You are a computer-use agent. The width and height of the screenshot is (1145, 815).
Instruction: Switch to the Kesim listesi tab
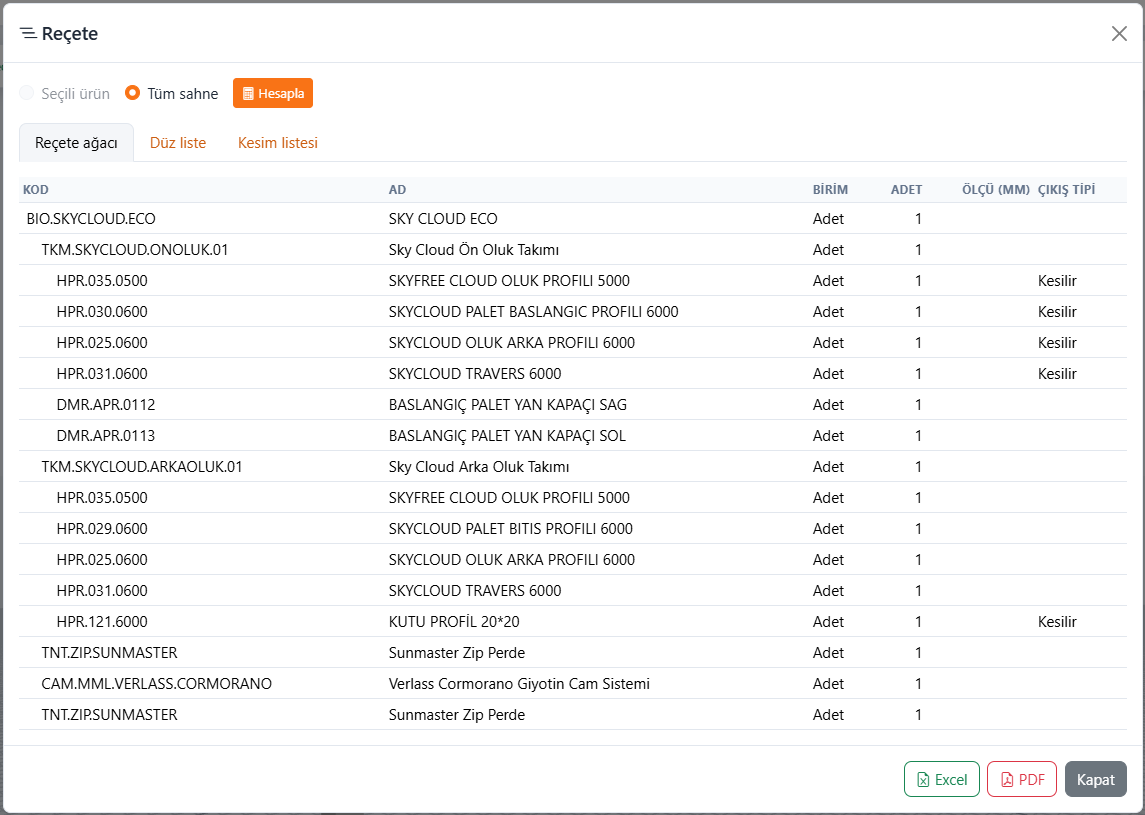point(278,142)
